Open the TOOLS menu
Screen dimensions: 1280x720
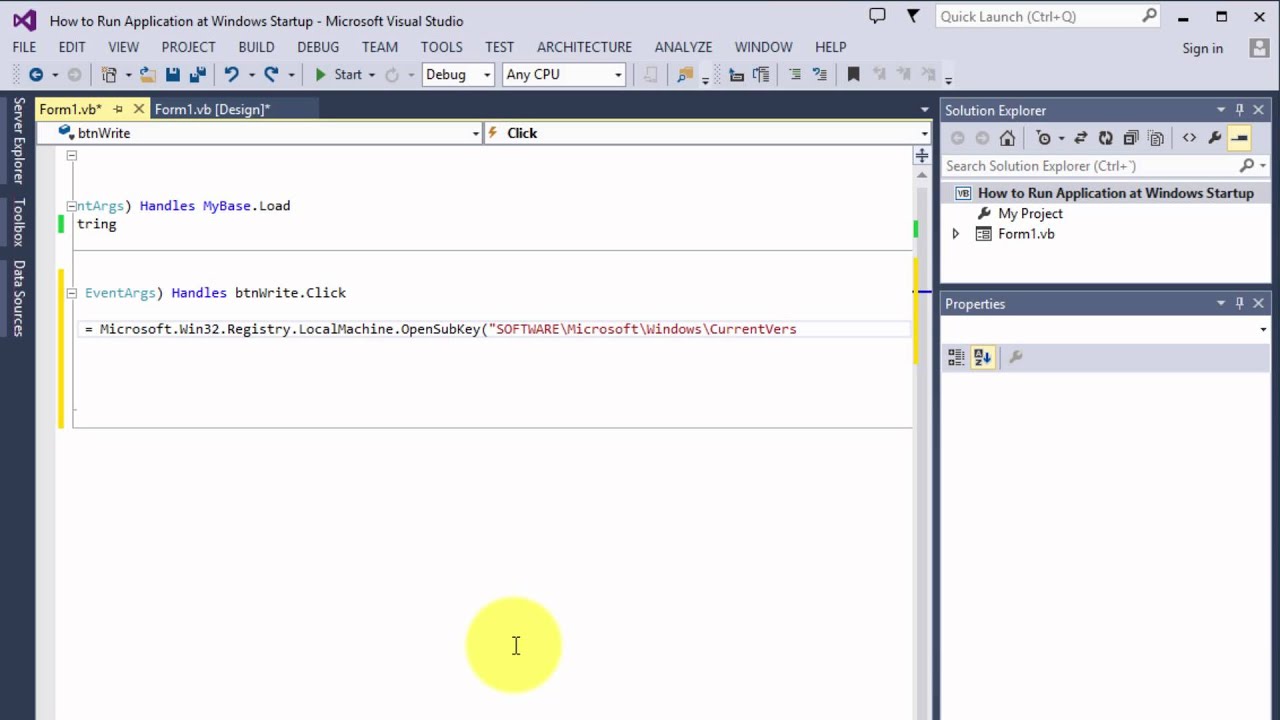coord(441,47)
